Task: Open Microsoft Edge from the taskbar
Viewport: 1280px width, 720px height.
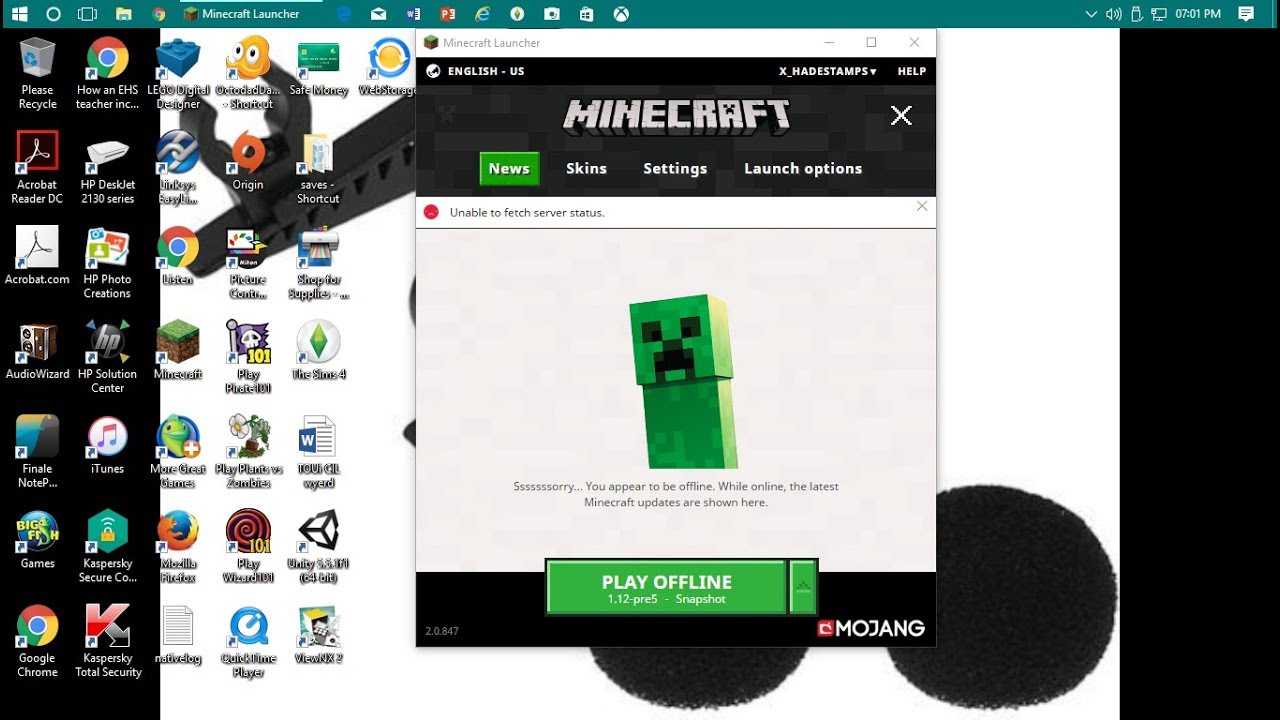Action: [344, 14]
